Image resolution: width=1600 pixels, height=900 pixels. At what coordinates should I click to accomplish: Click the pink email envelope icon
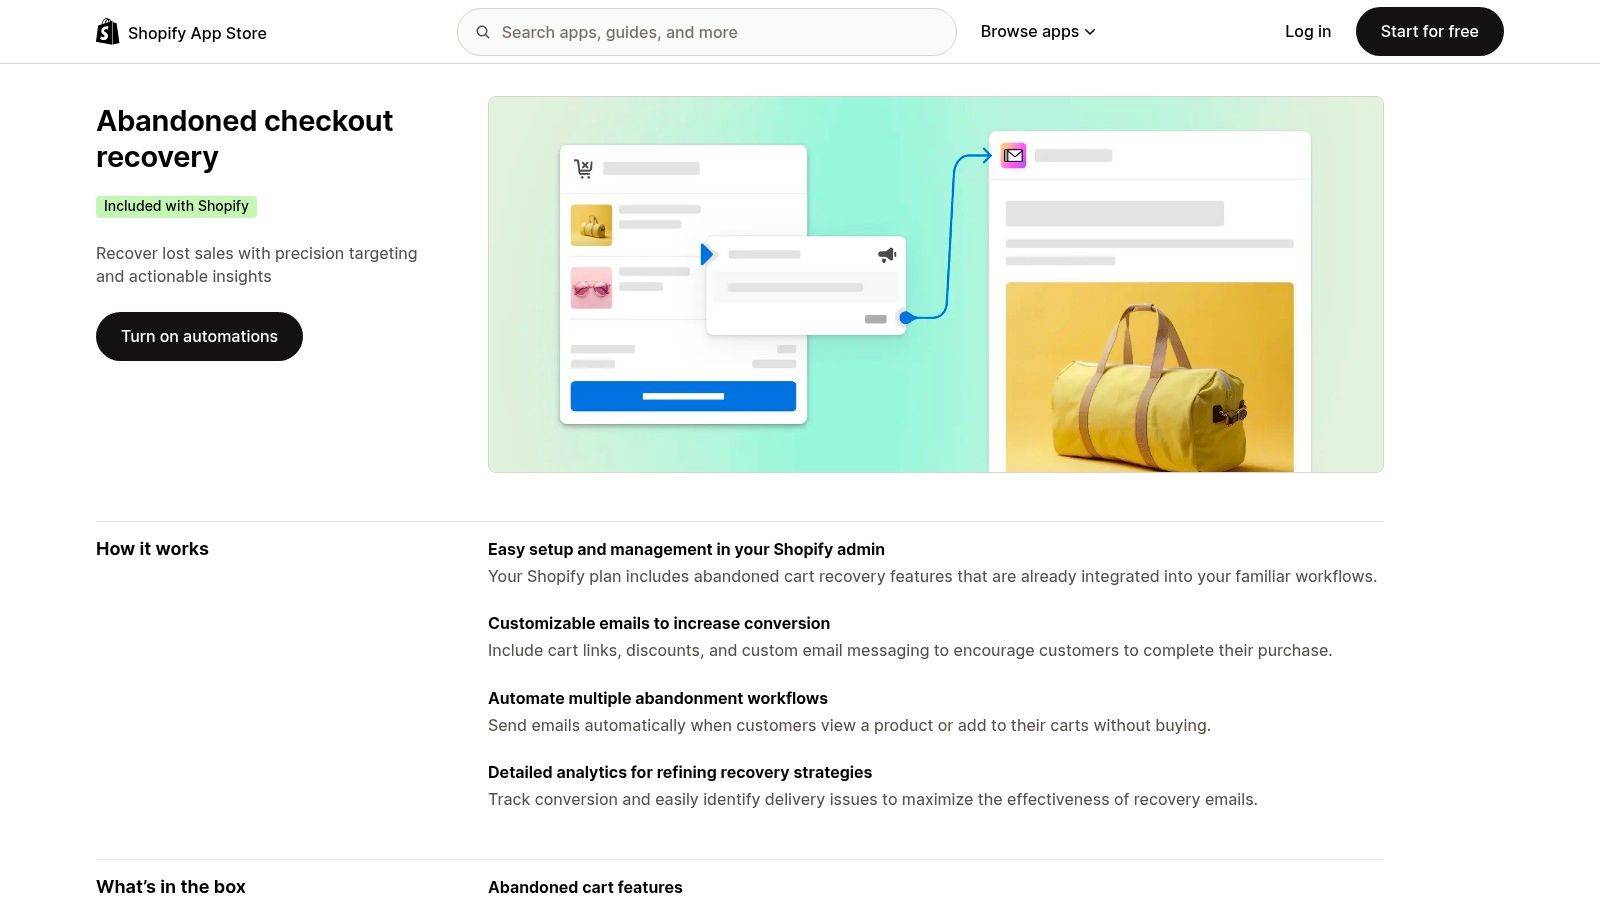tap(1014, 155)
